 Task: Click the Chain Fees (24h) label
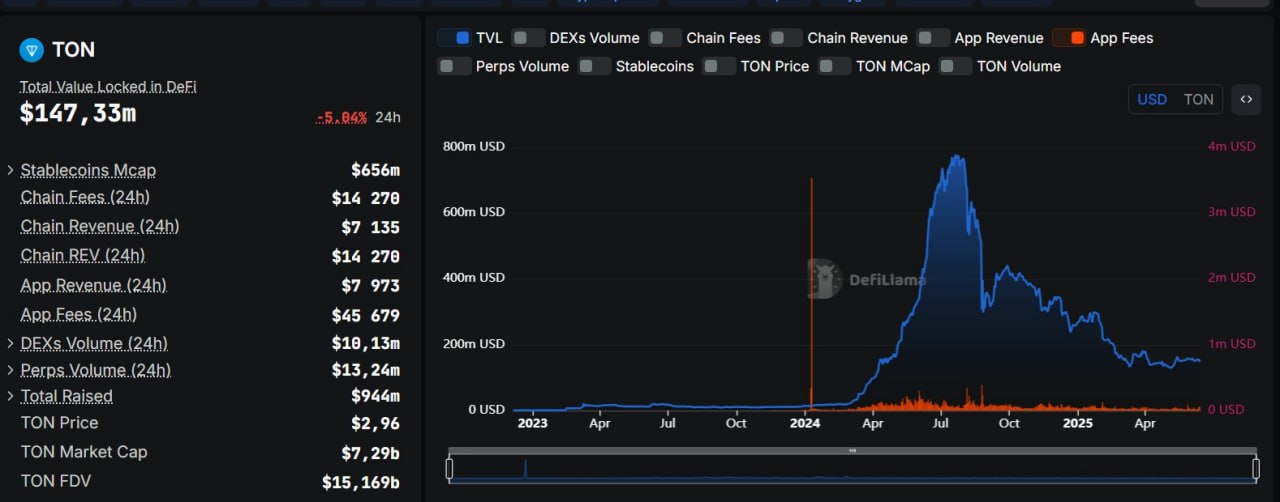[x=85, y=197]
